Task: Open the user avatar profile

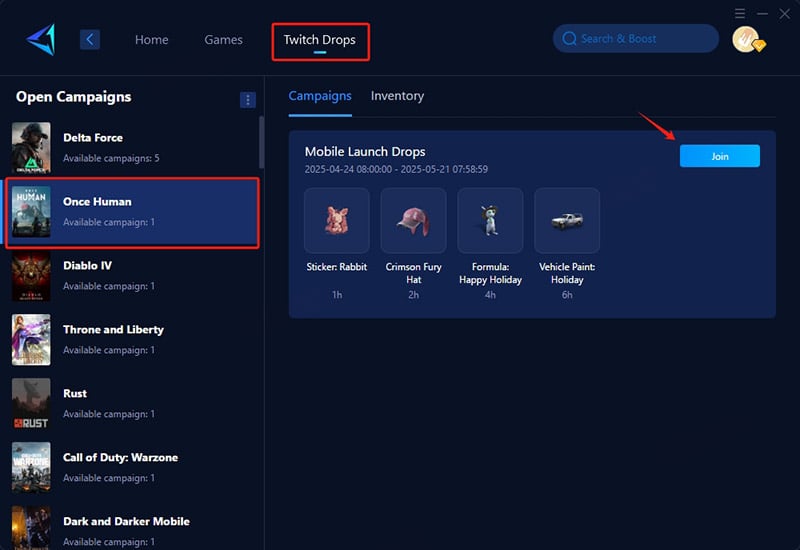Action: tap(748, 40)
